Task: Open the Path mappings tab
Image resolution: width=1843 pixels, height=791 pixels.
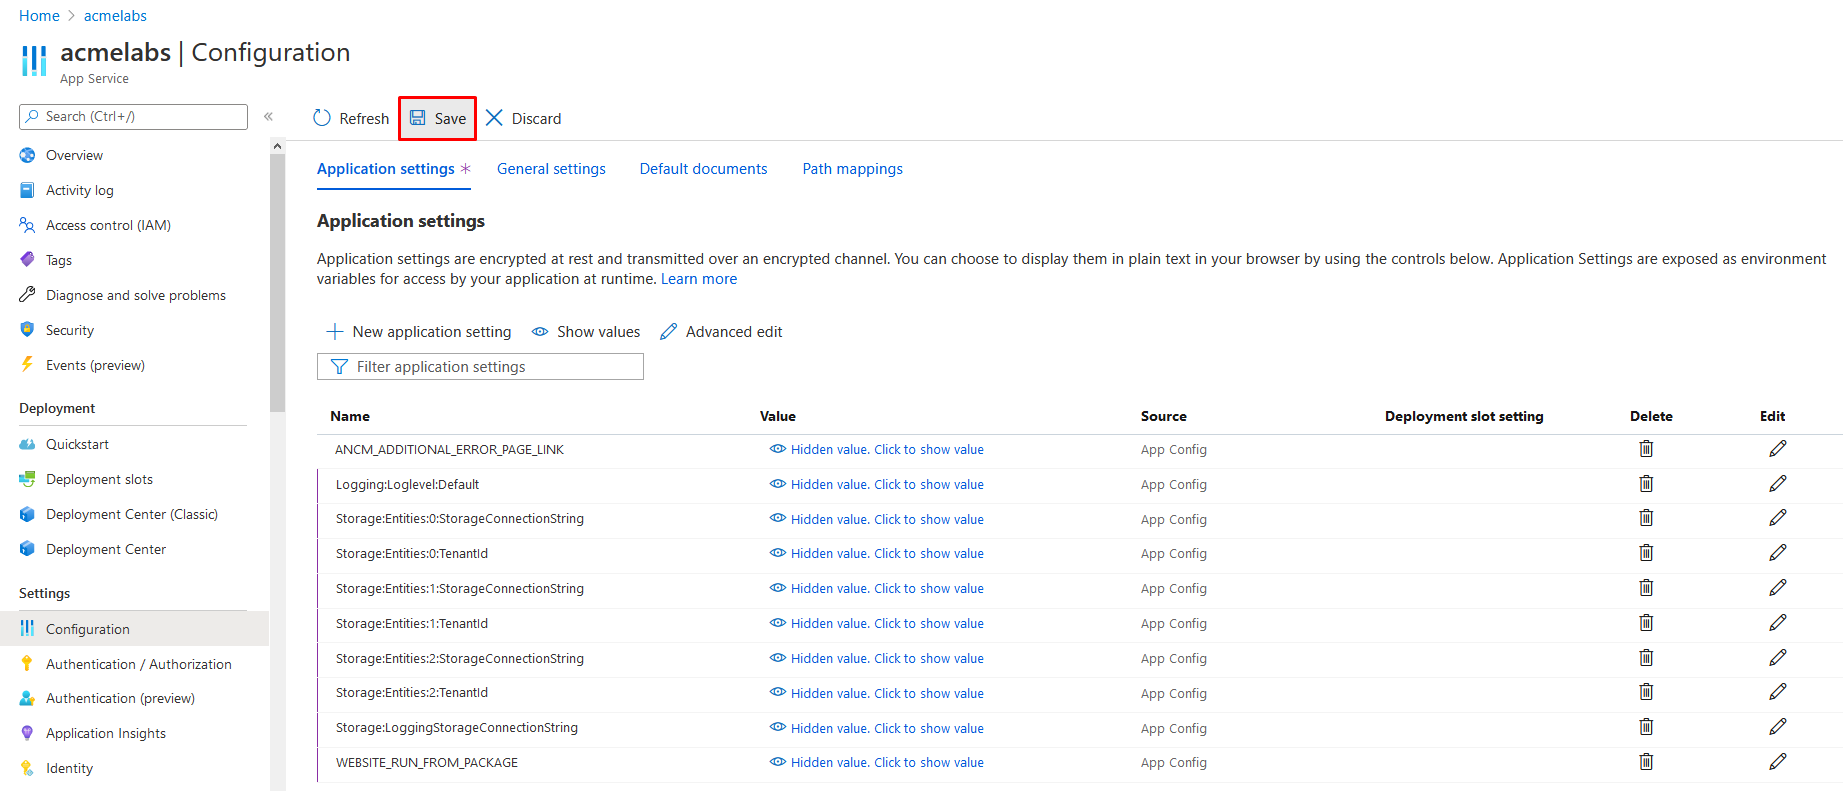Action: [852, 169]
